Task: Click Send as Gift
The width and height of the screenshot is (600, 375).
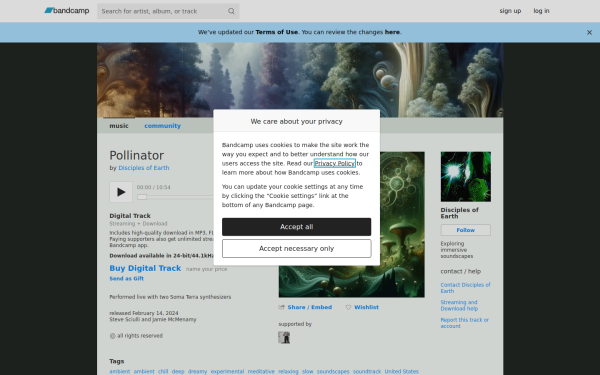Action: pyautogui.click(x=127, y=279)
